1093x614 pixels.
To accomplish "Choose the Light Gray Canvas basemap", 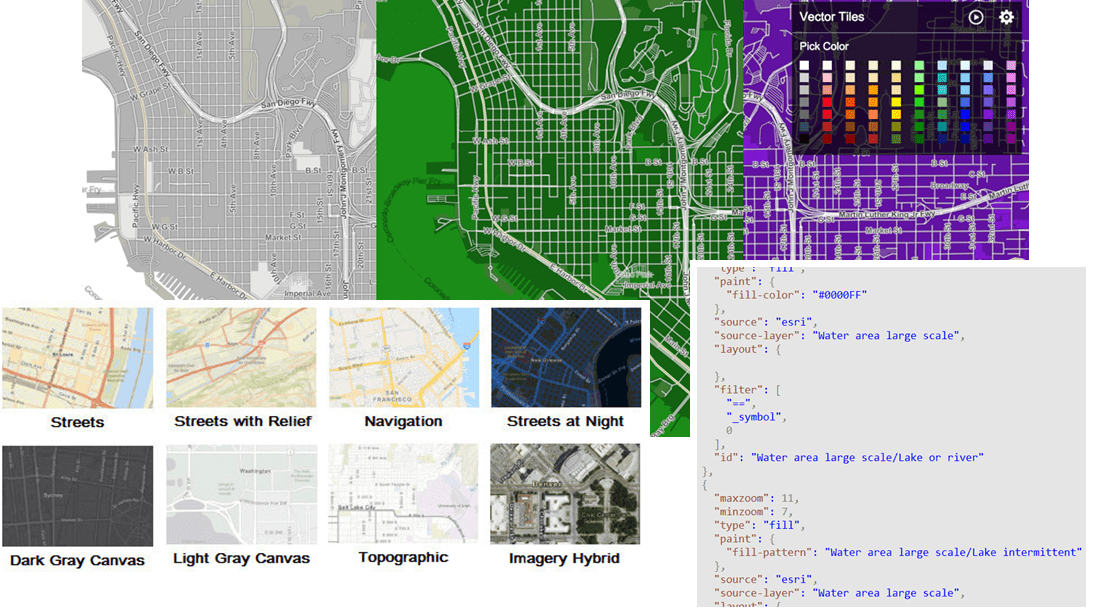I will 240,492.
